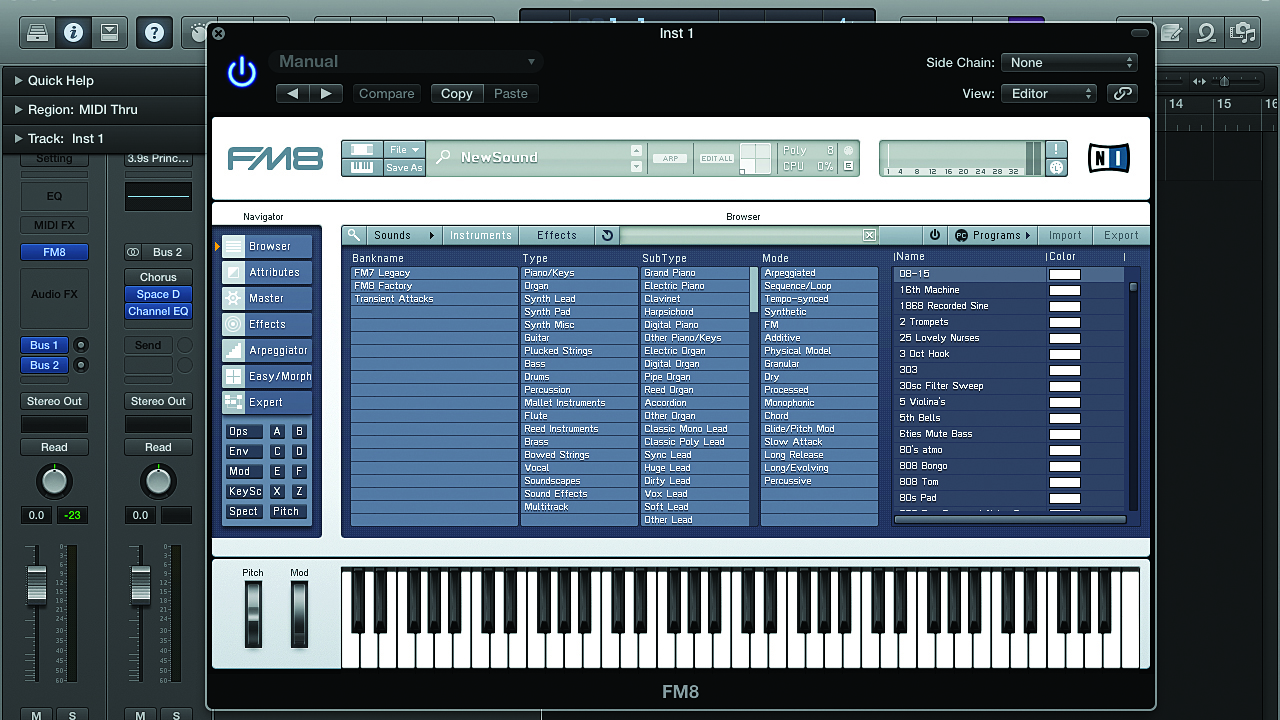This screenshot has height=720, width=1280.
Task: Select the Channel EQ insert slot
Action: click(x=158, y=311)
